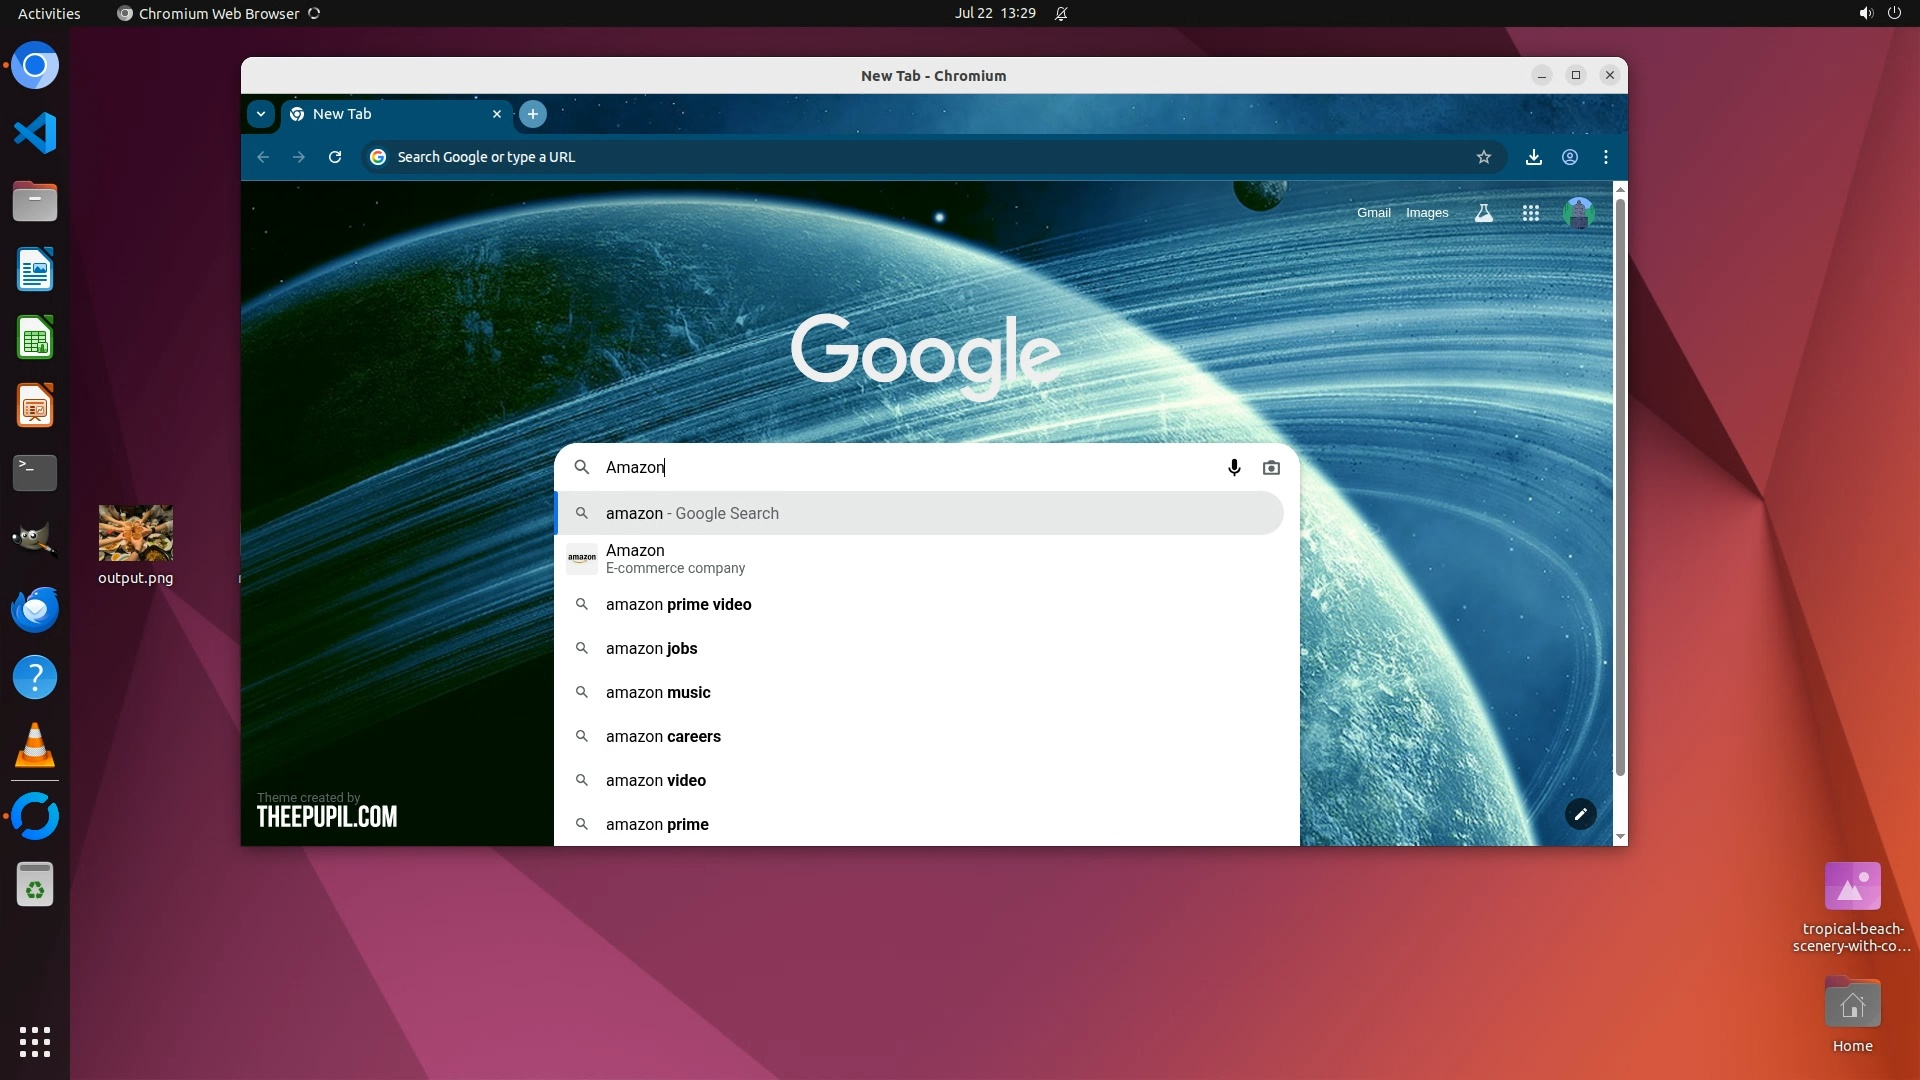
Task: Open the Downloads toolbar icon
Action: [x=1533, y=157]
